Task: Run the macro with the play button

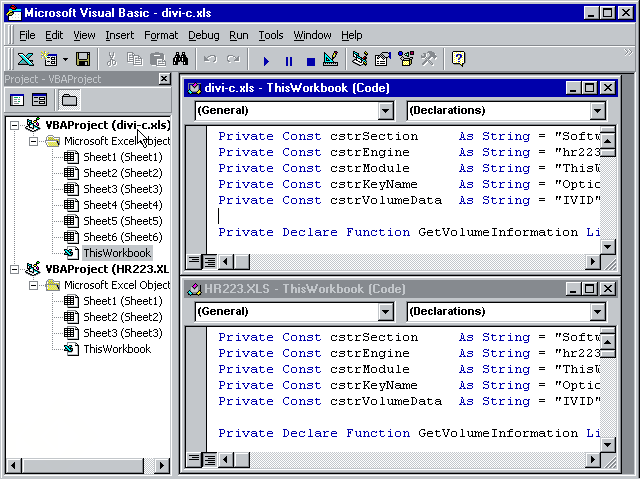Action: [266, 60]
